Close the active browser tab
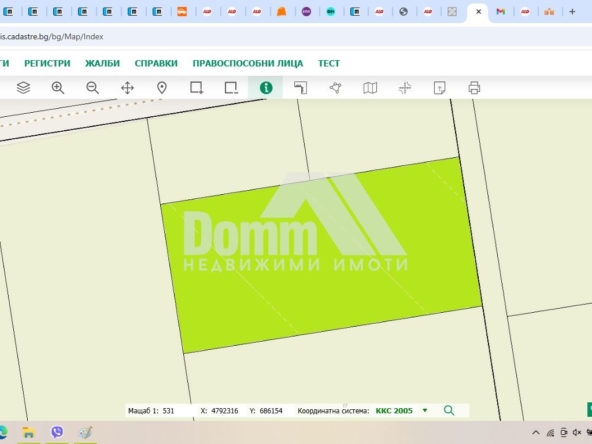Viewport: 592px width, 444px height. coord(478,12)
